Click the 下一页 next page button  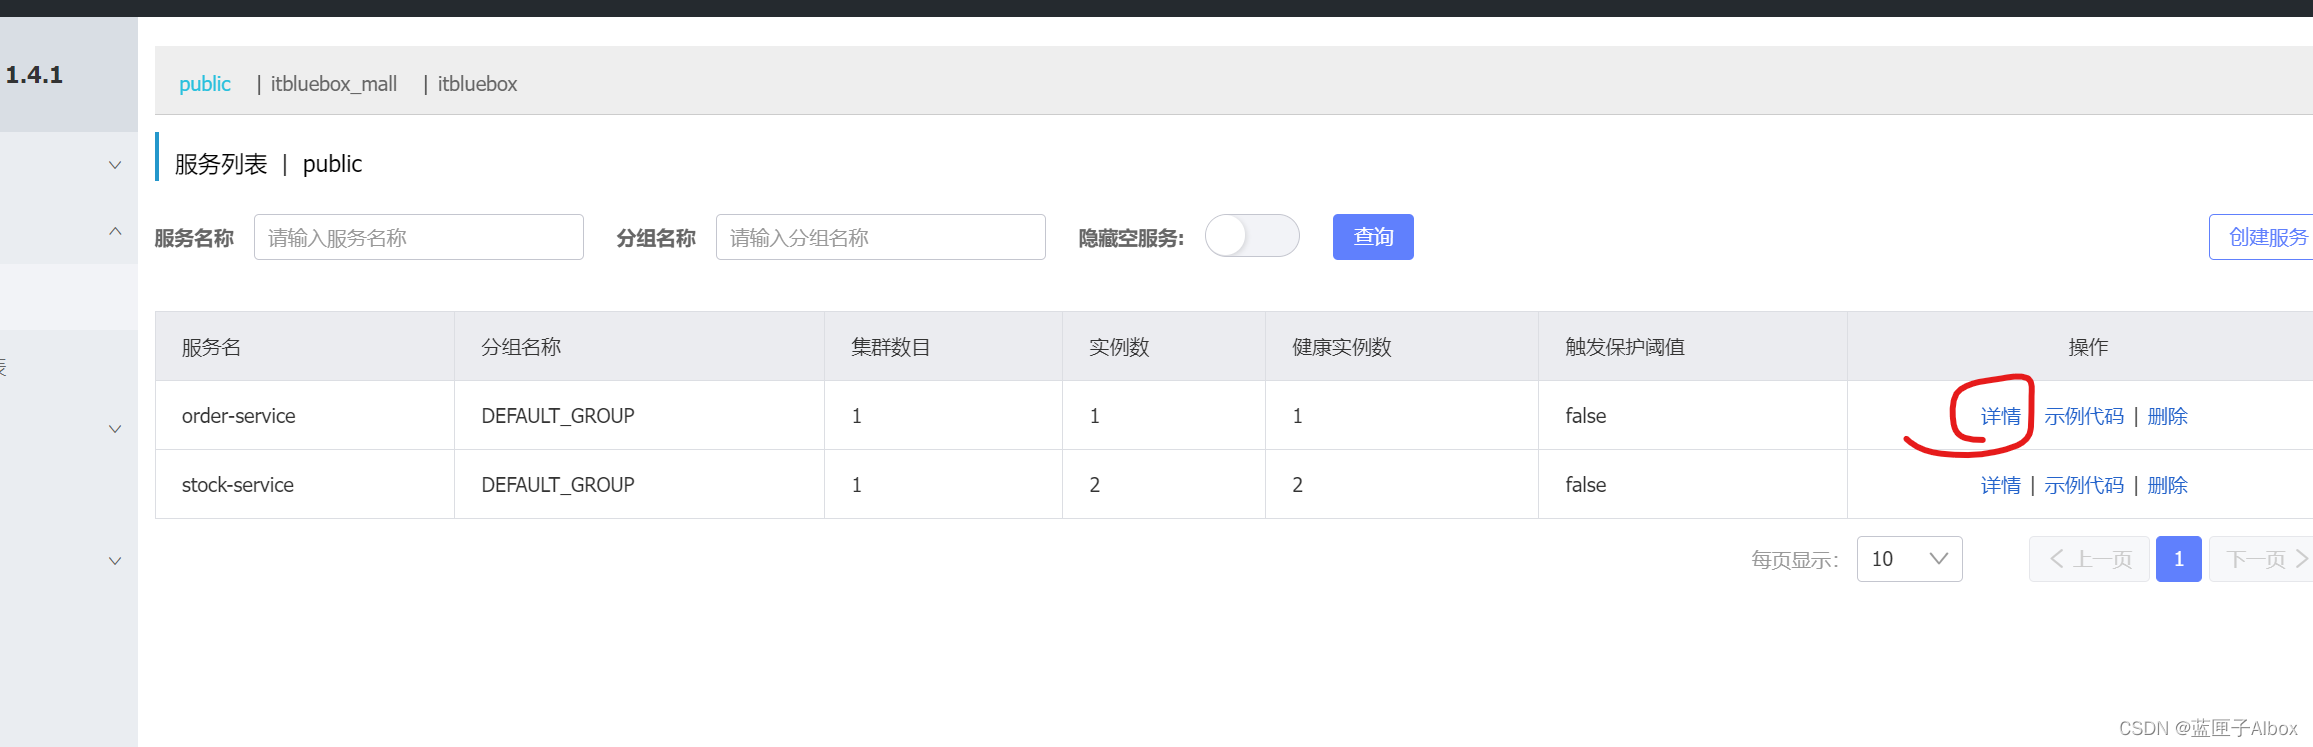pos(2262,559)
